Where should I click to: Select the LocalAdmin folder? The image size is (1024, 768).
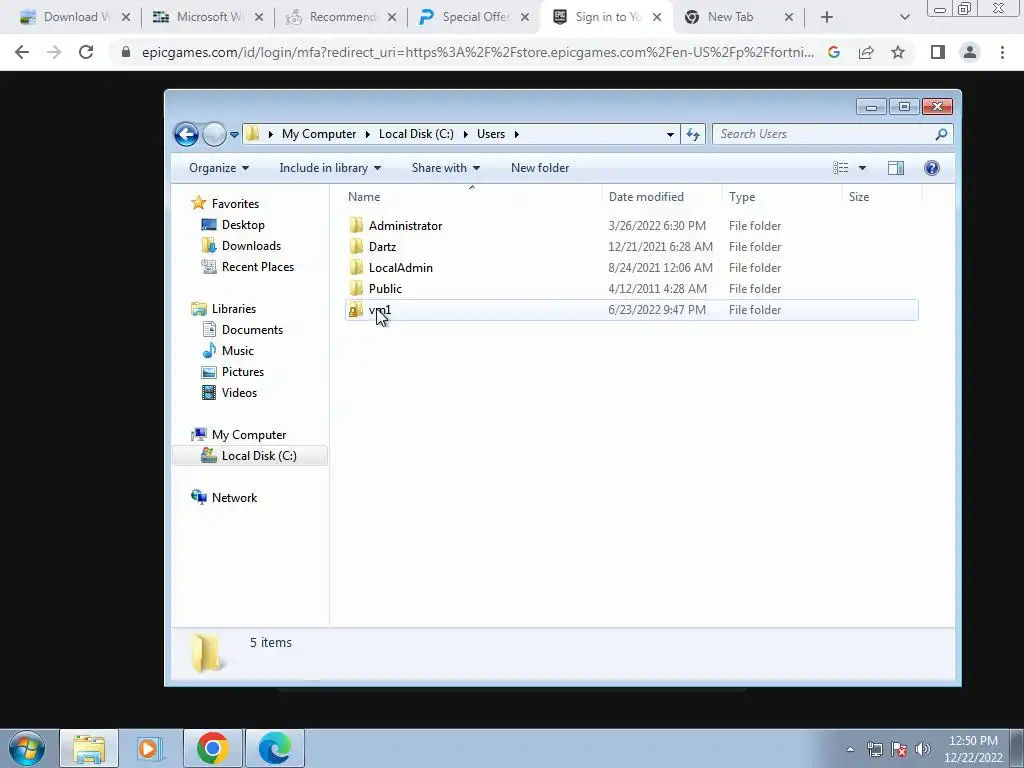[x=400, y=268]
